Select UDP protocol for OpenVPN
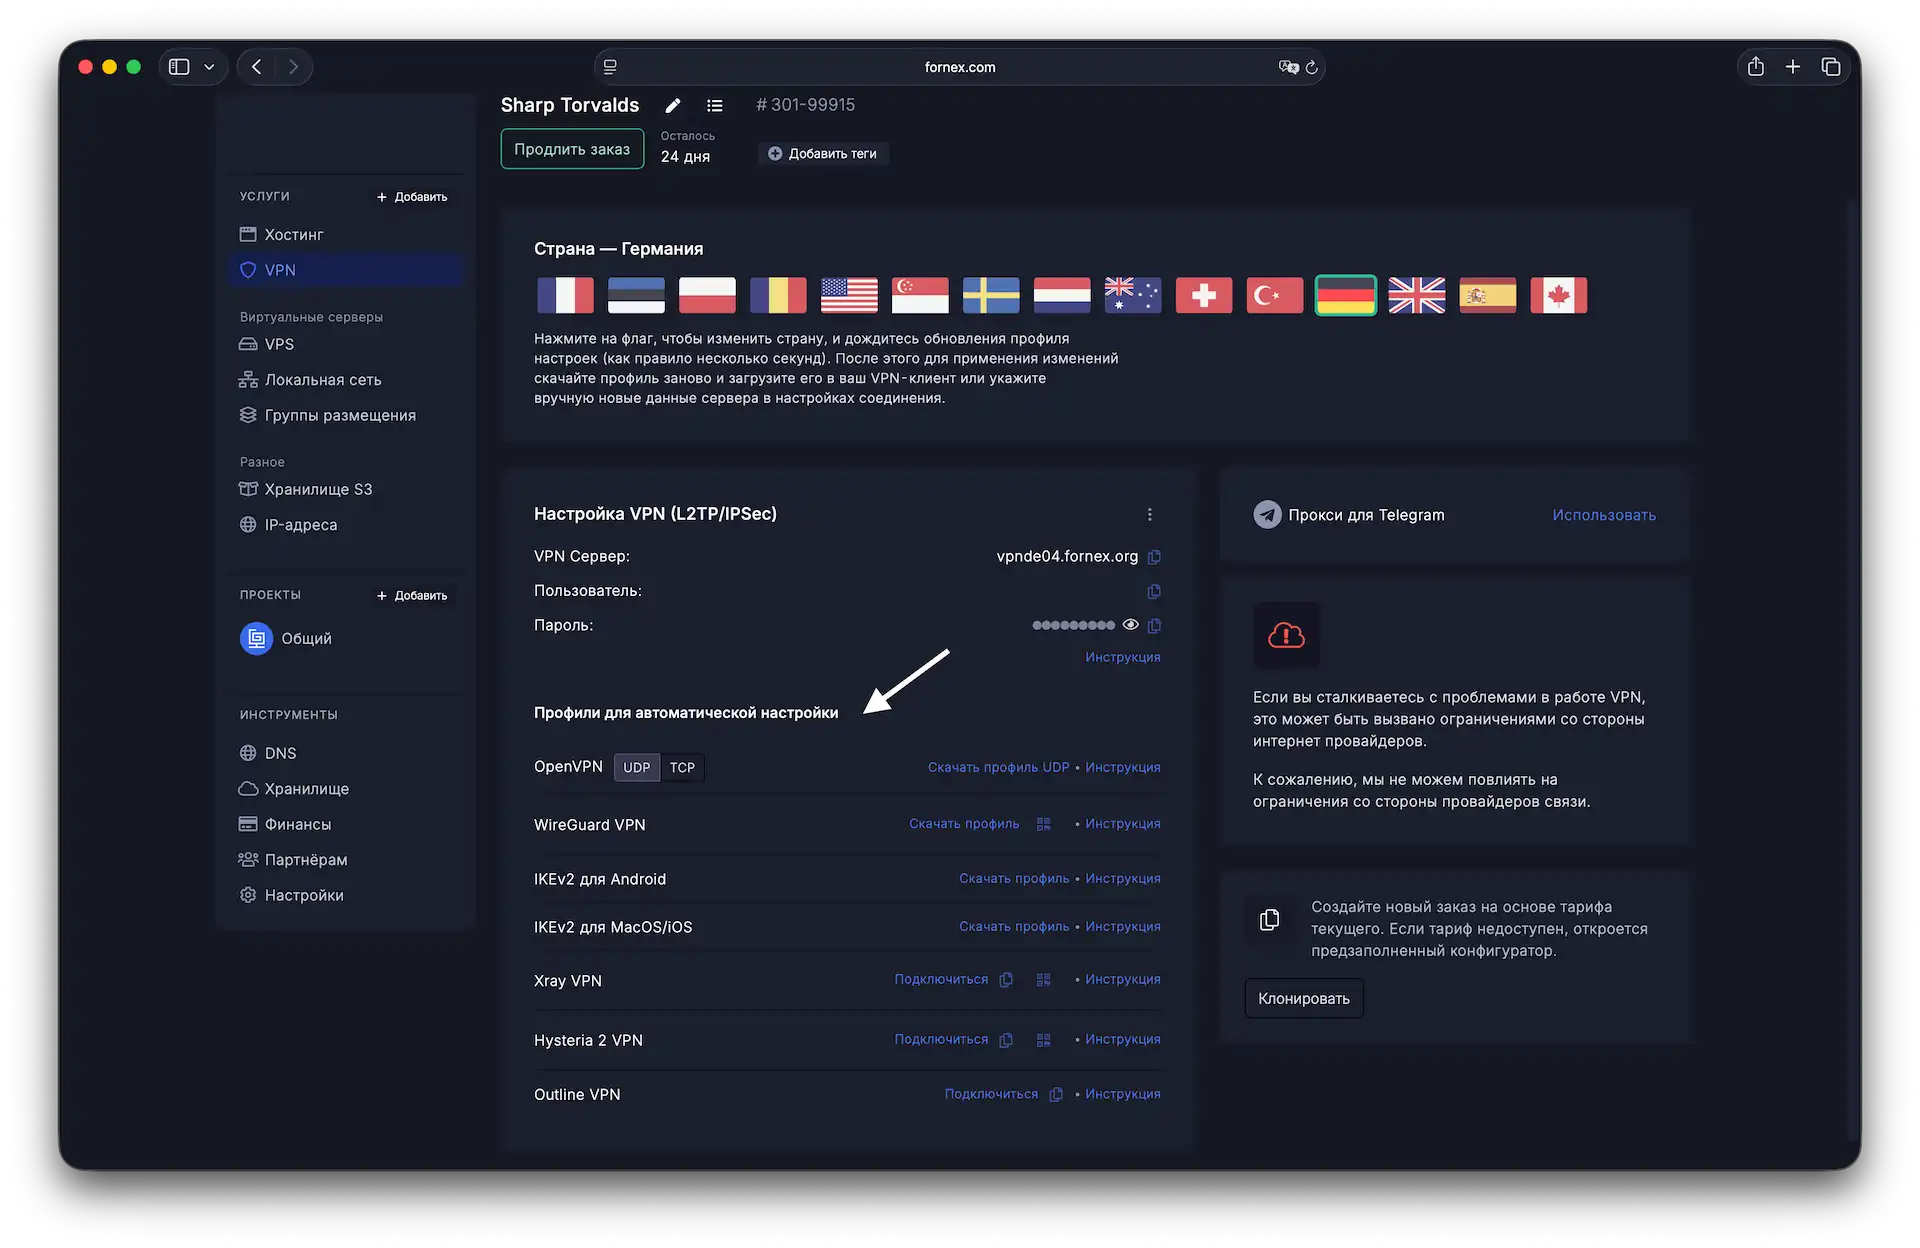The image size is (1920, 1248). (x=636, y=768)
